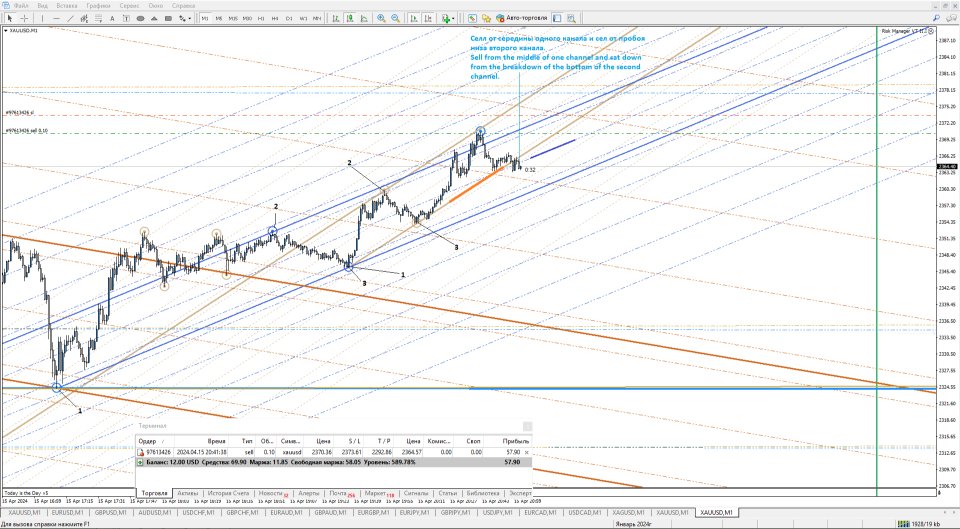Screen dimensions: 960x529
Task: Toggle the Авто-торговля button
Action: (520, 18)
